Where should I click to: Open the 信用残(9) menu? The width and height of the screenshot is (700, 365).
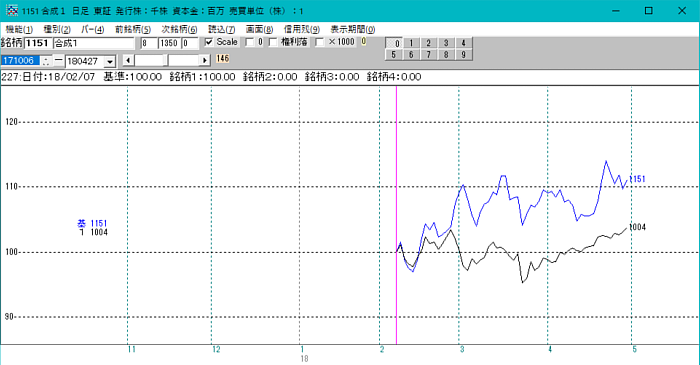[x=302, y=29]
